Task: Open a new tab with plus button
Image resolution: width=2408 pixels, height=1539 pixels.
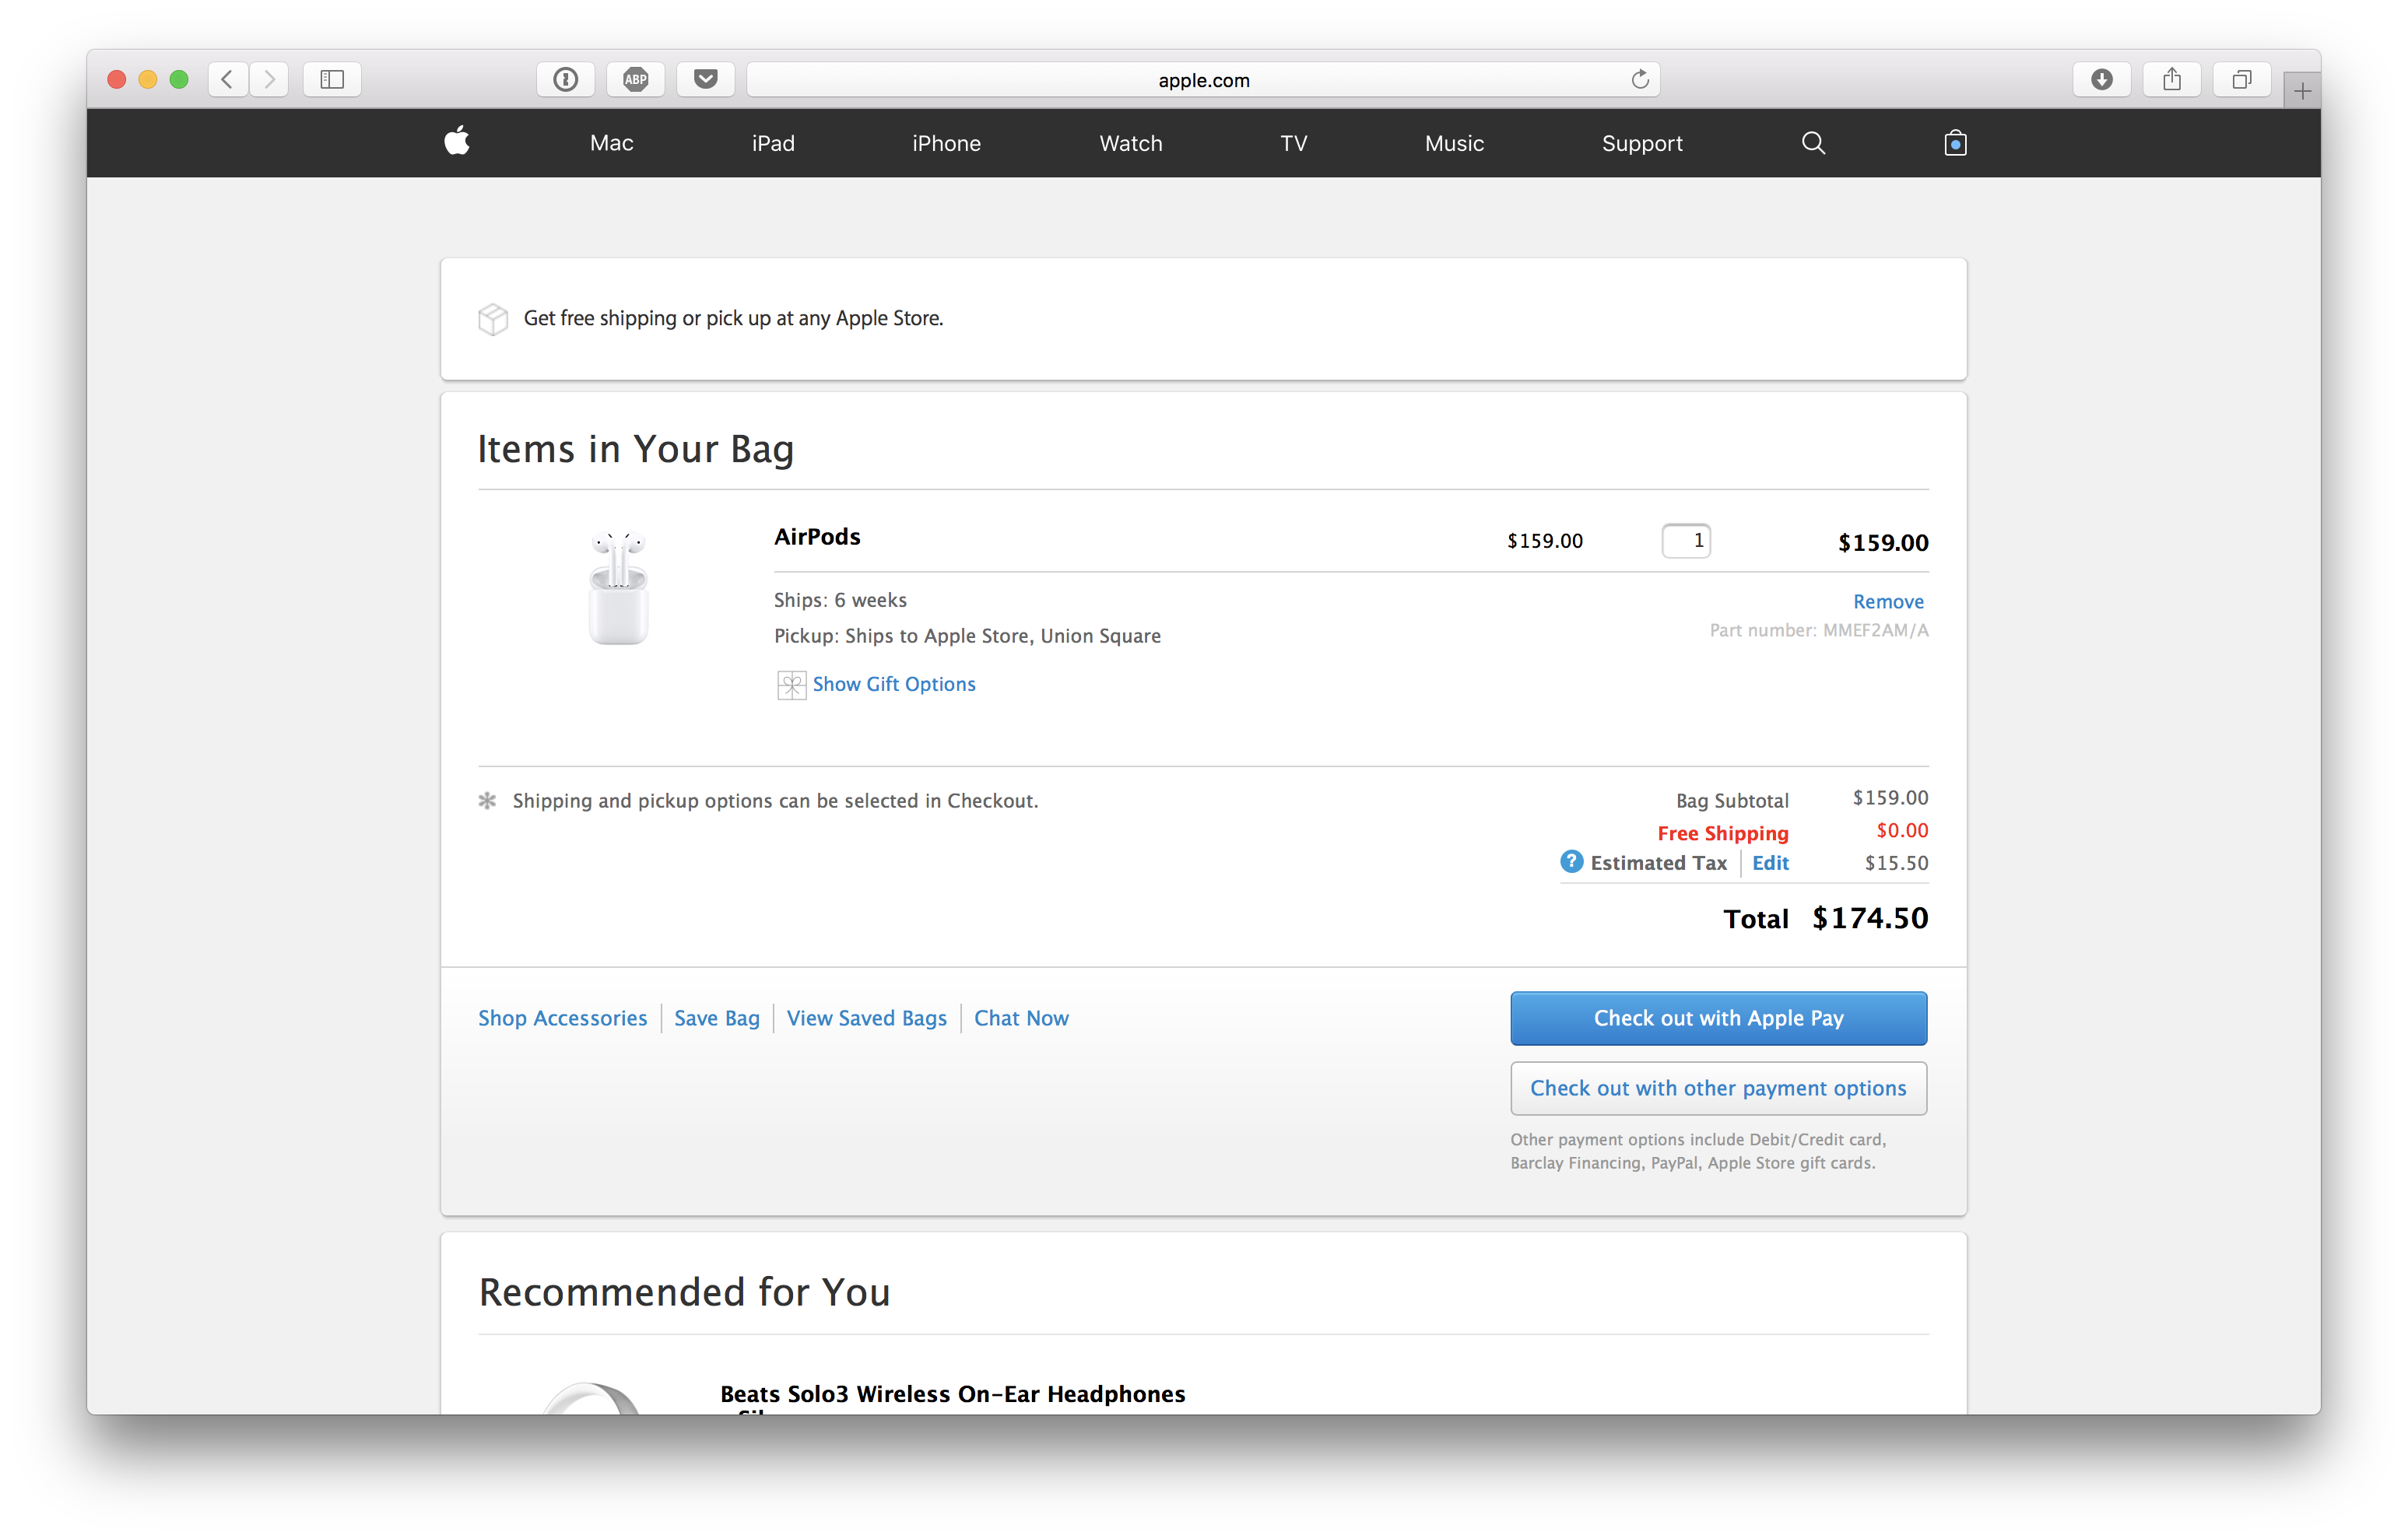Action: point(2302,91)
